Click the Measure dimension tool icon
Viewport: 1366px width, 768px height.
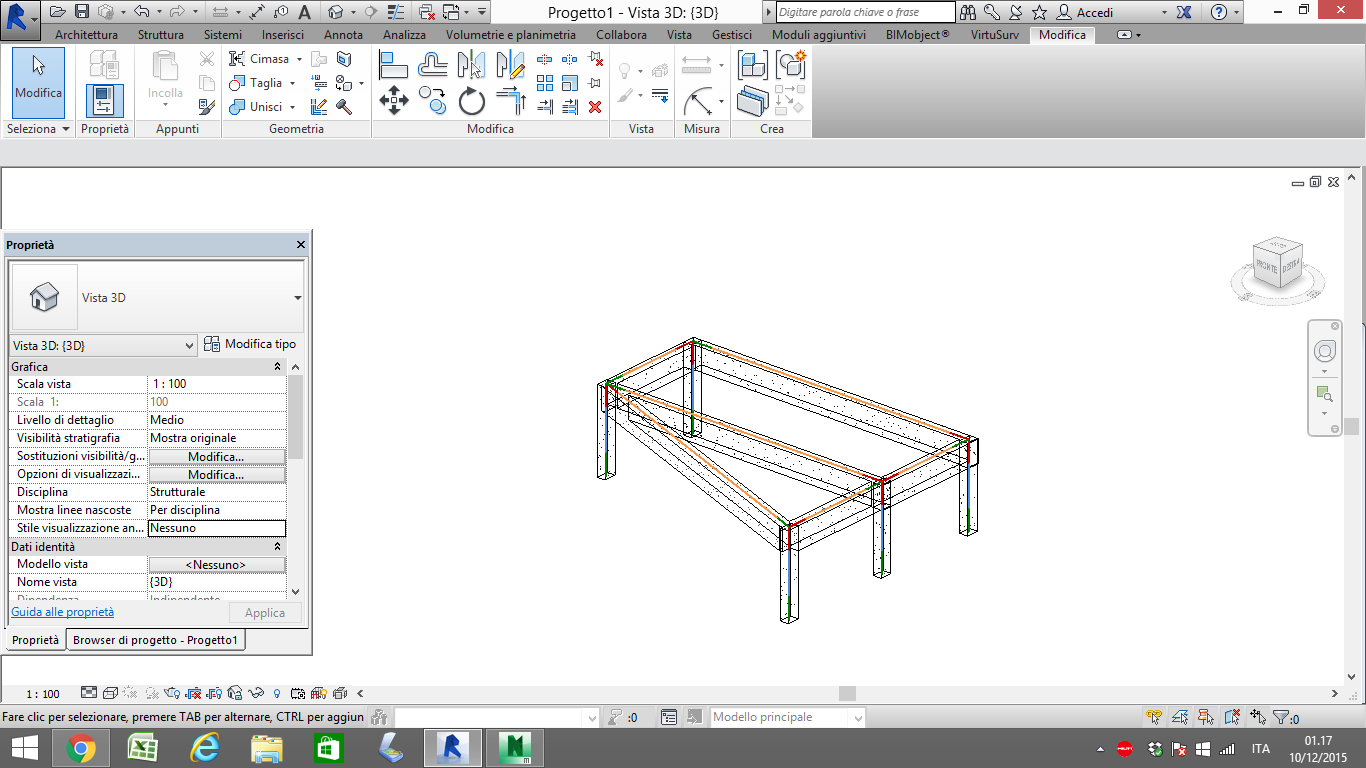pos(696,66)
